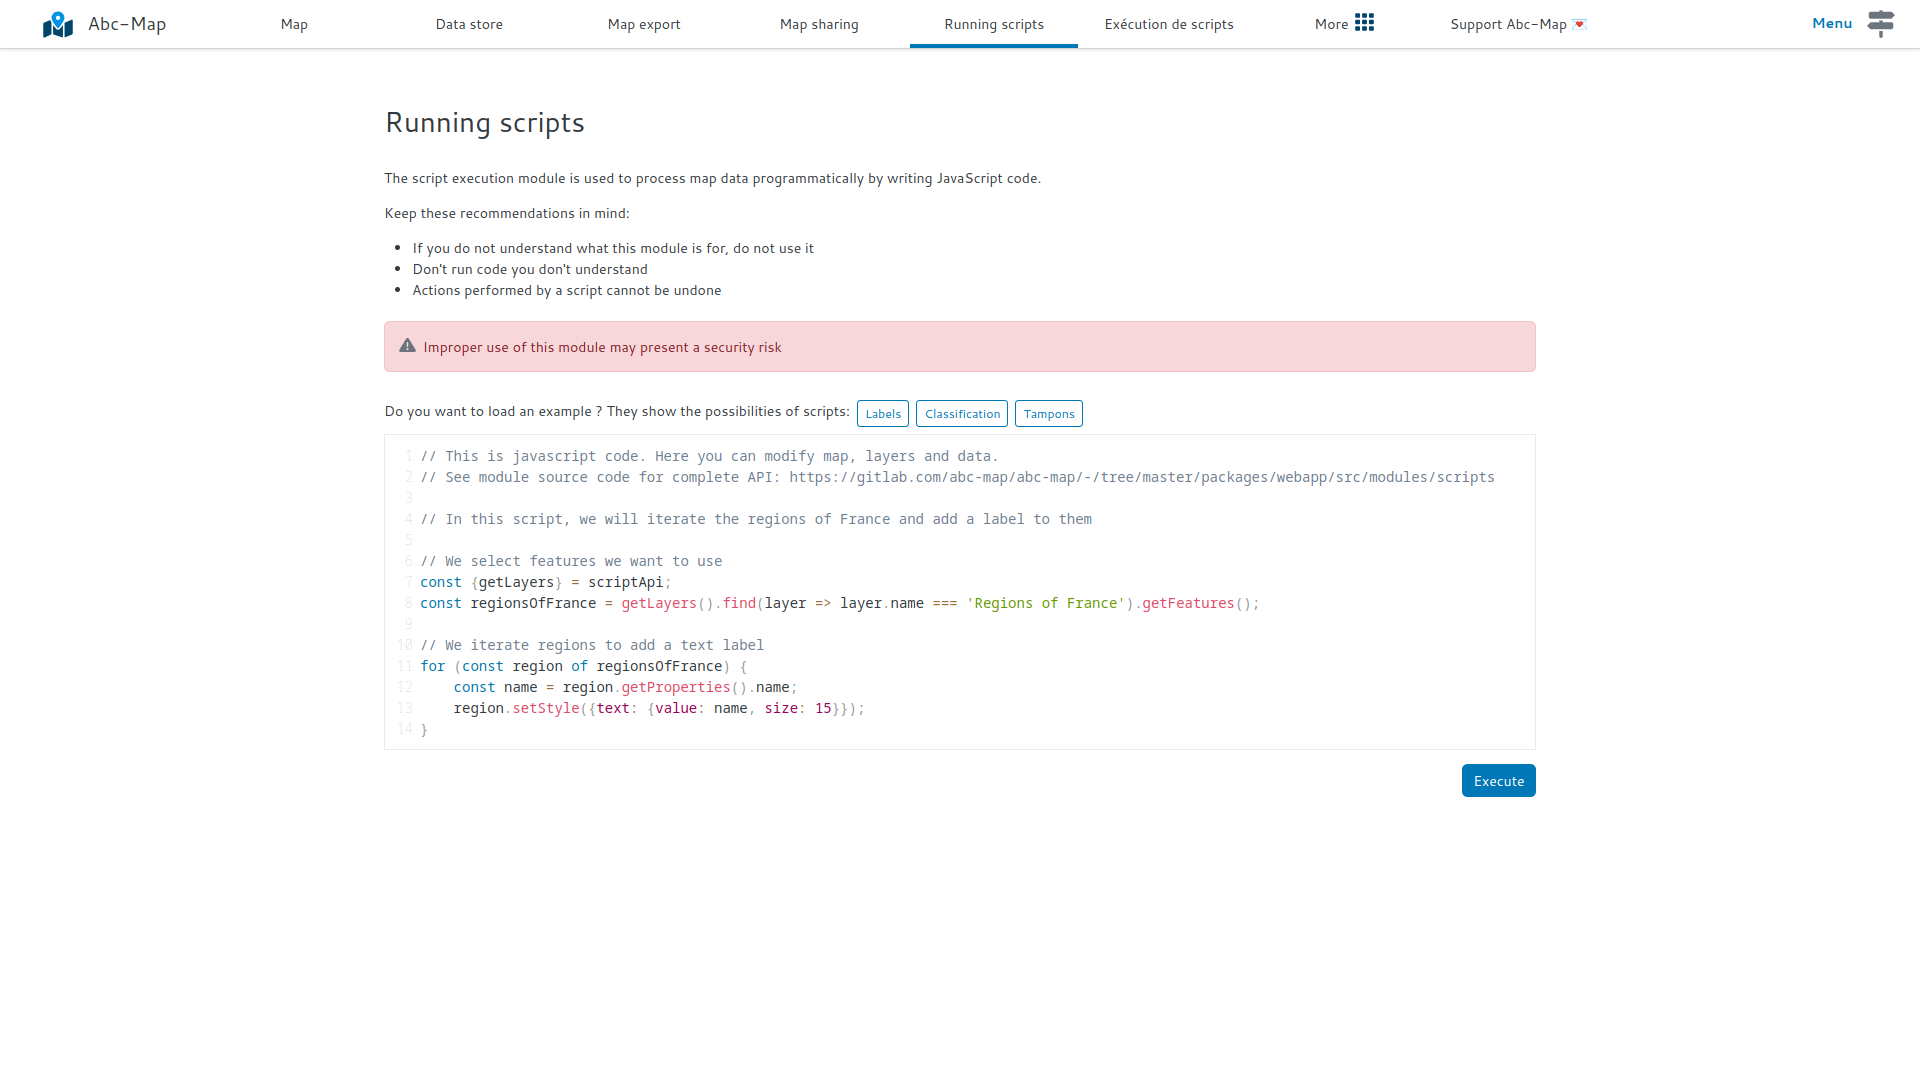Load the Classification example script

(x=961, y=413)
